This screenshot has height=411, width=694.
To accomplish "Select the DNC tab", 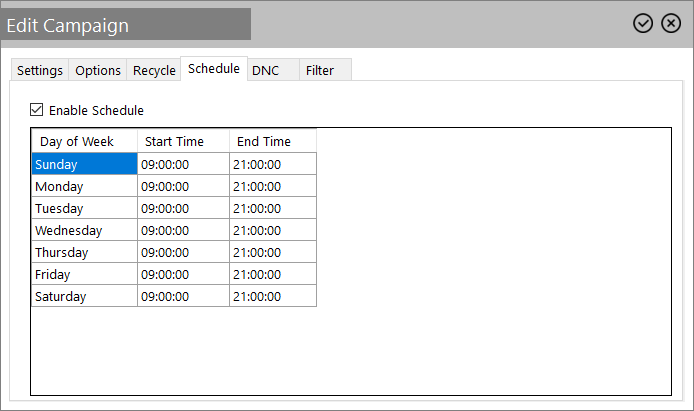I will tap(265, 70).
